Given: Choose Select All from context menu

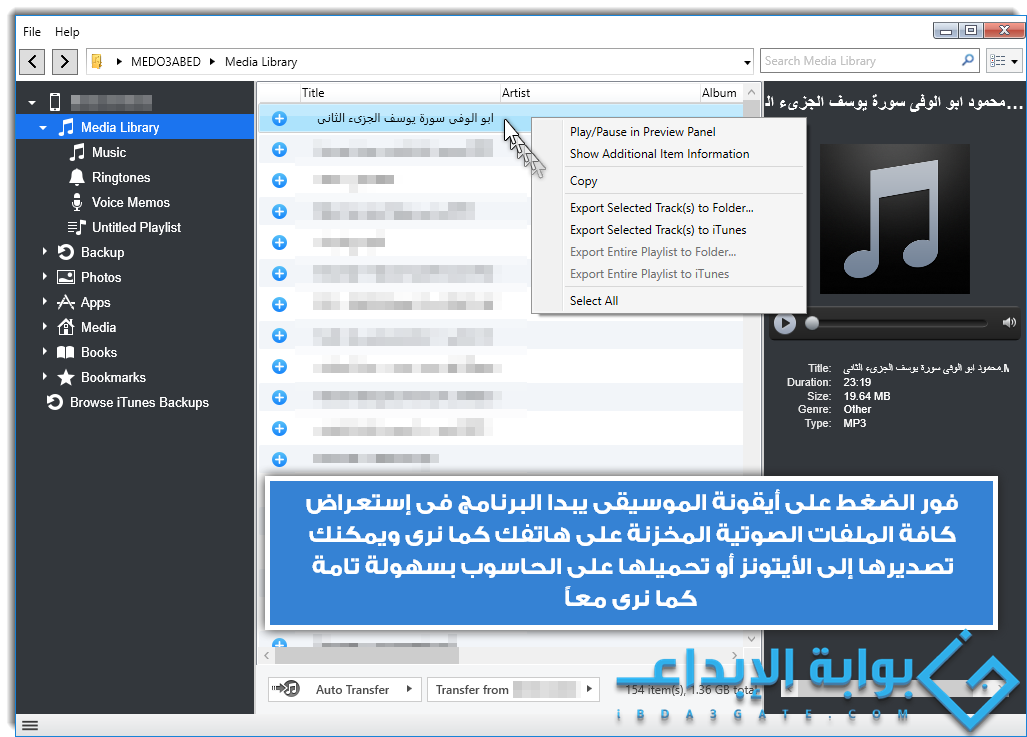Looking at the screenshot, I should pyautogui.click(x=668, y=301).
